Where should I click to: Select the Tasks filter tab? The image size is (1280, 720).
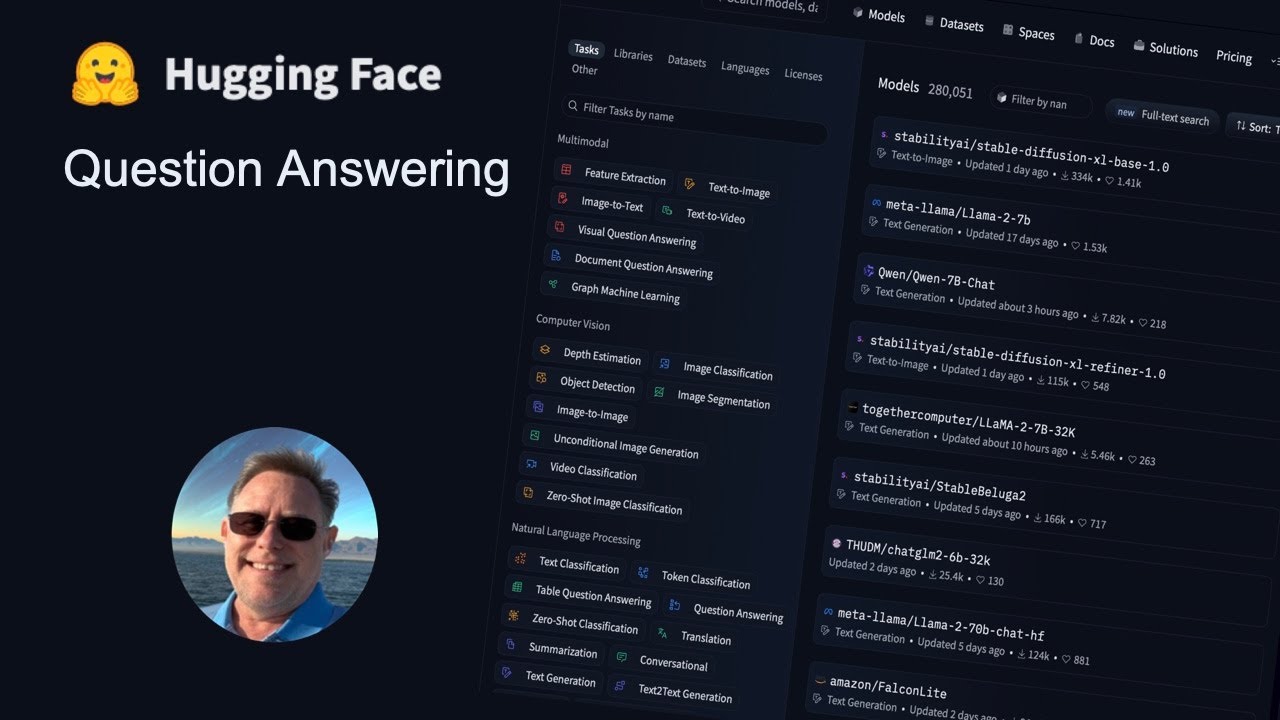(x=587, y=49)
